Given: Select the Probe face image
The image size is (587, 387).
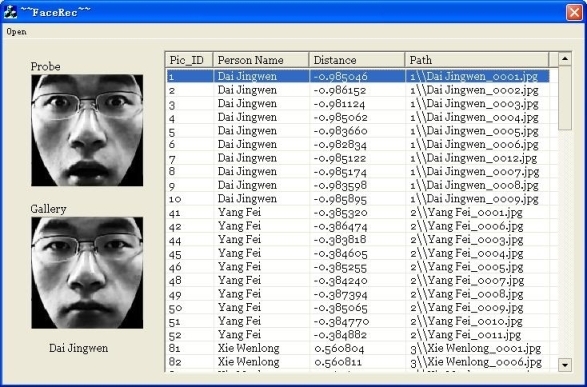Looking at the screenshot, I should coord(87,130).
